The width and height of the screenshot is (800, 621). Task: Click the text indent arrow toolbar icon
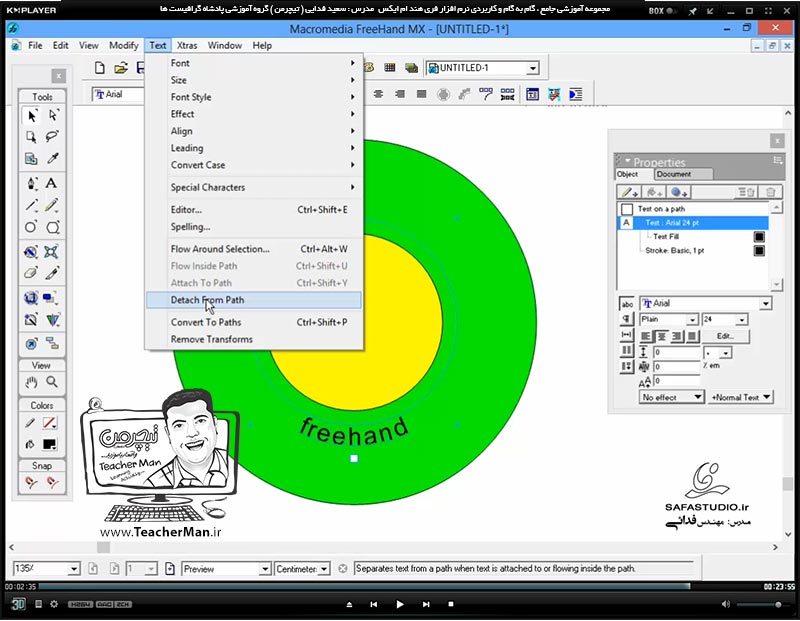click(576, 94)
